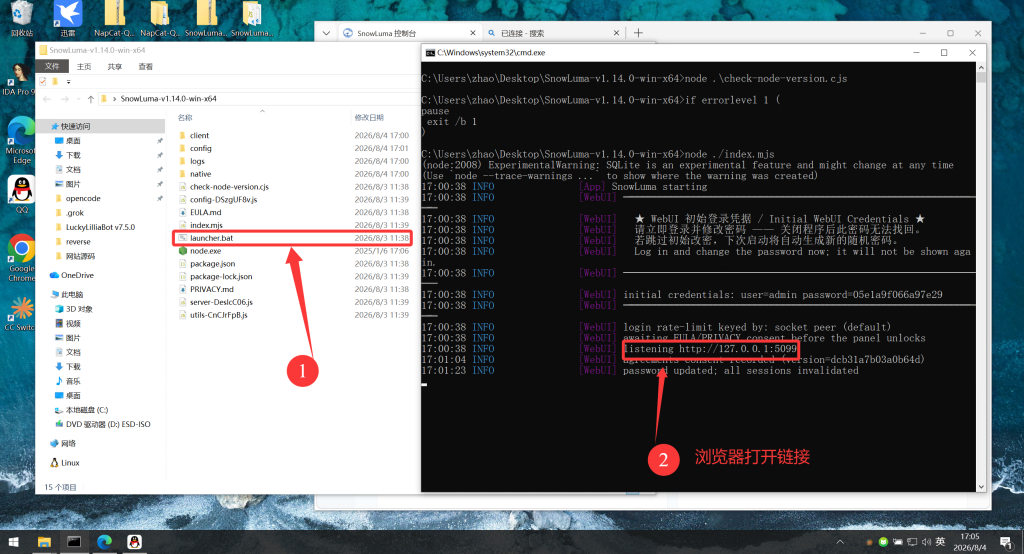1024x554 pixels.
Task: Open the 文件 menu in Explorer
Action: pos(52,66)
